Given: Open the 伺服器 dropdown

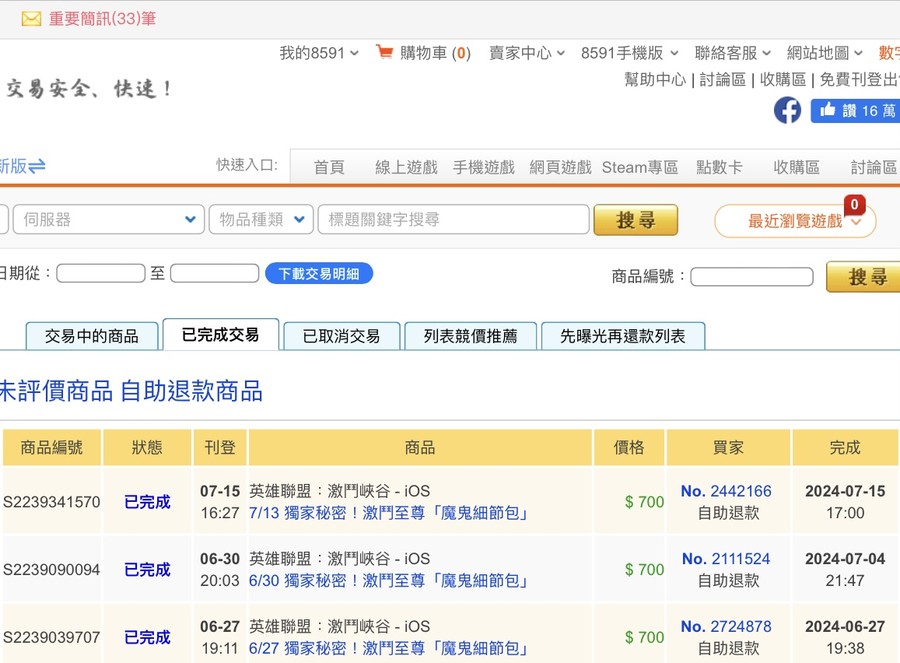Looking at the screenshot, I should pyautogui.click(x=108, y=219).
